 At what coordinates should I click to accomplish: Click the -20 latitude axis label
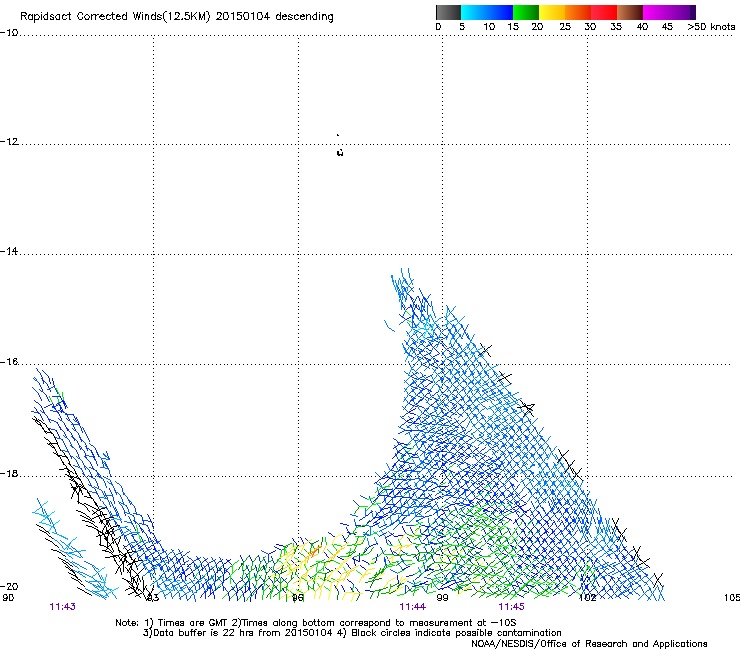tap(9, 586)
